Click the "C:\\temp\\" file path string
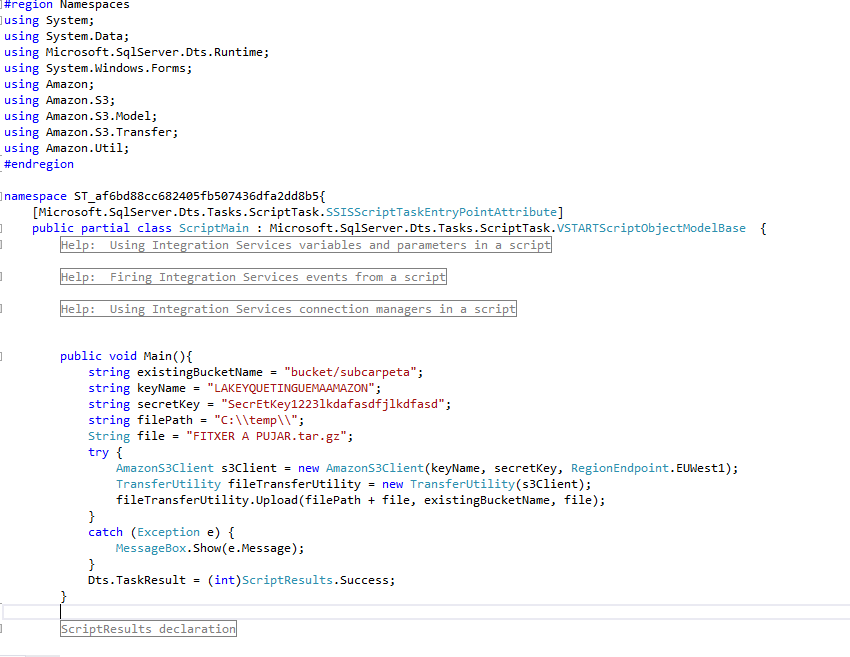This screenshot has height=657, width=850. pos(256,420)
